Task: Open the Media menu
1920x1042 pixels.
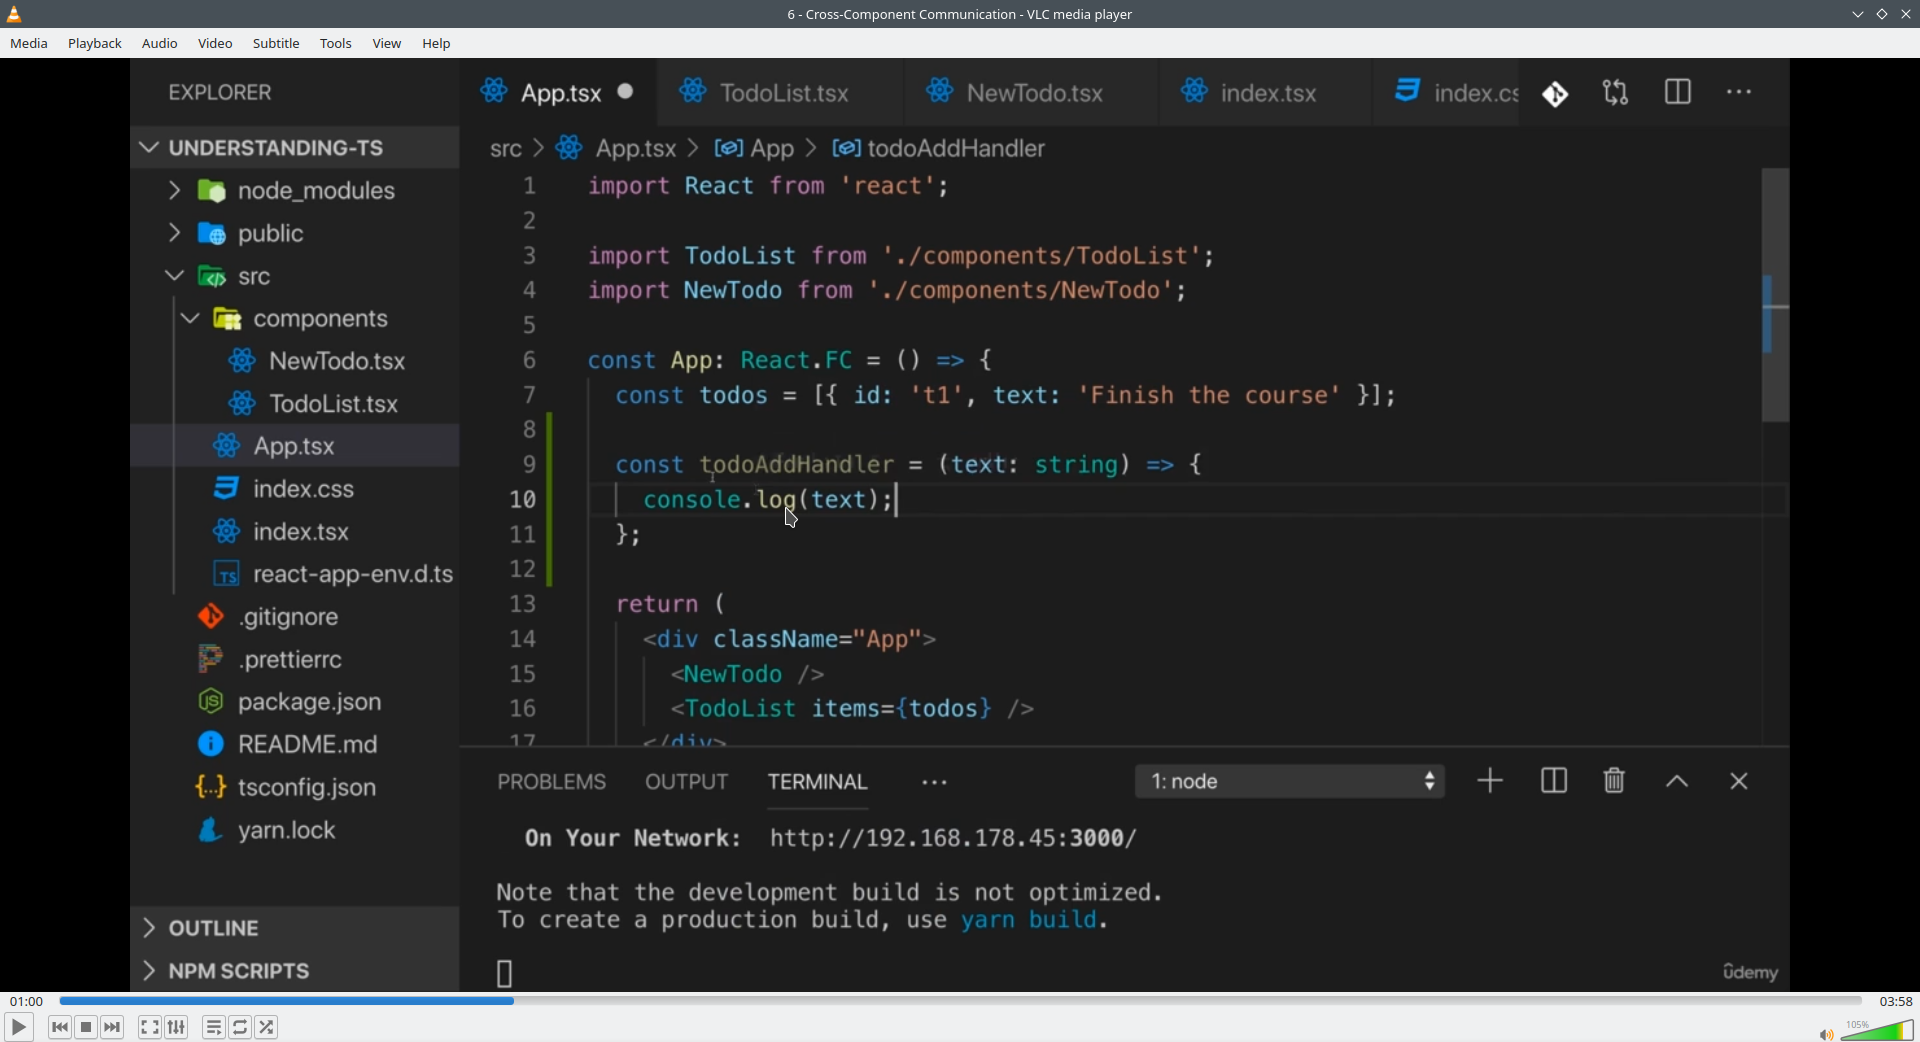Action: [29, 44]
